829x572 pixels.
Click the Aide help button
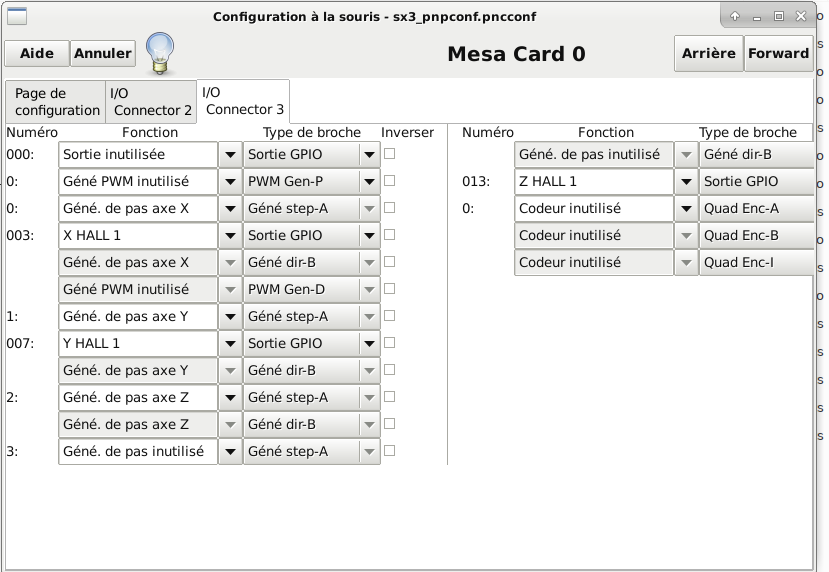pyautogui.click(x=37, y=53)
